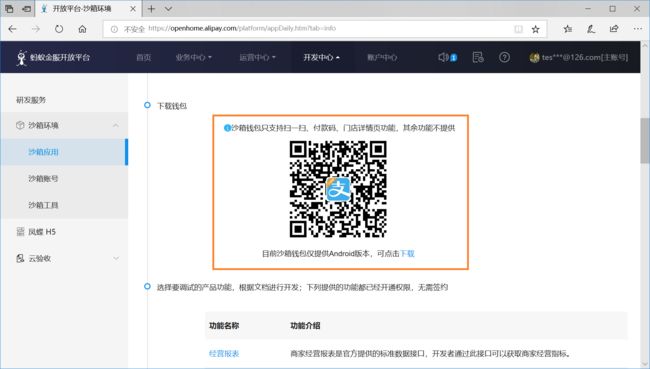Click the browser forward arrow

[x=36, y=29]
